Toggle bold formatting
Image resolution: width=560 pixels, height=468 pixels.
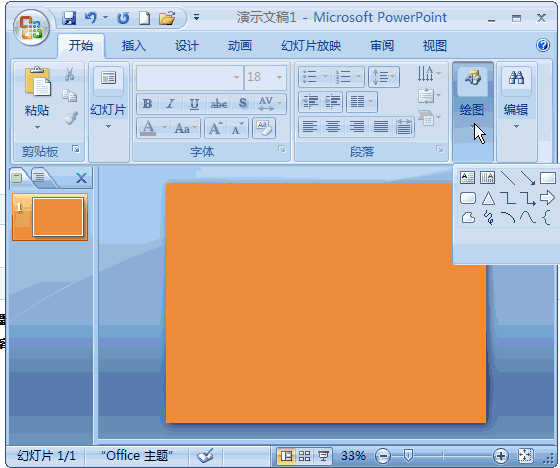(148, 104)
